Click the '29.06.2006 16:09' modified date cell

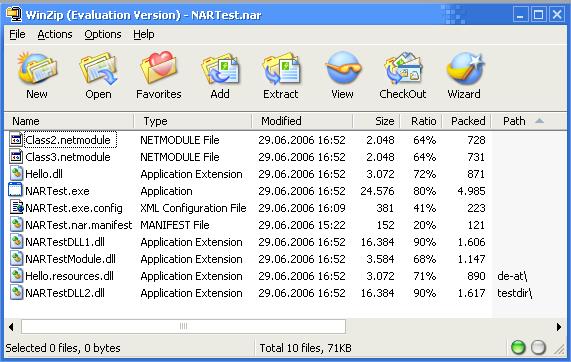[x=302, y=208]
